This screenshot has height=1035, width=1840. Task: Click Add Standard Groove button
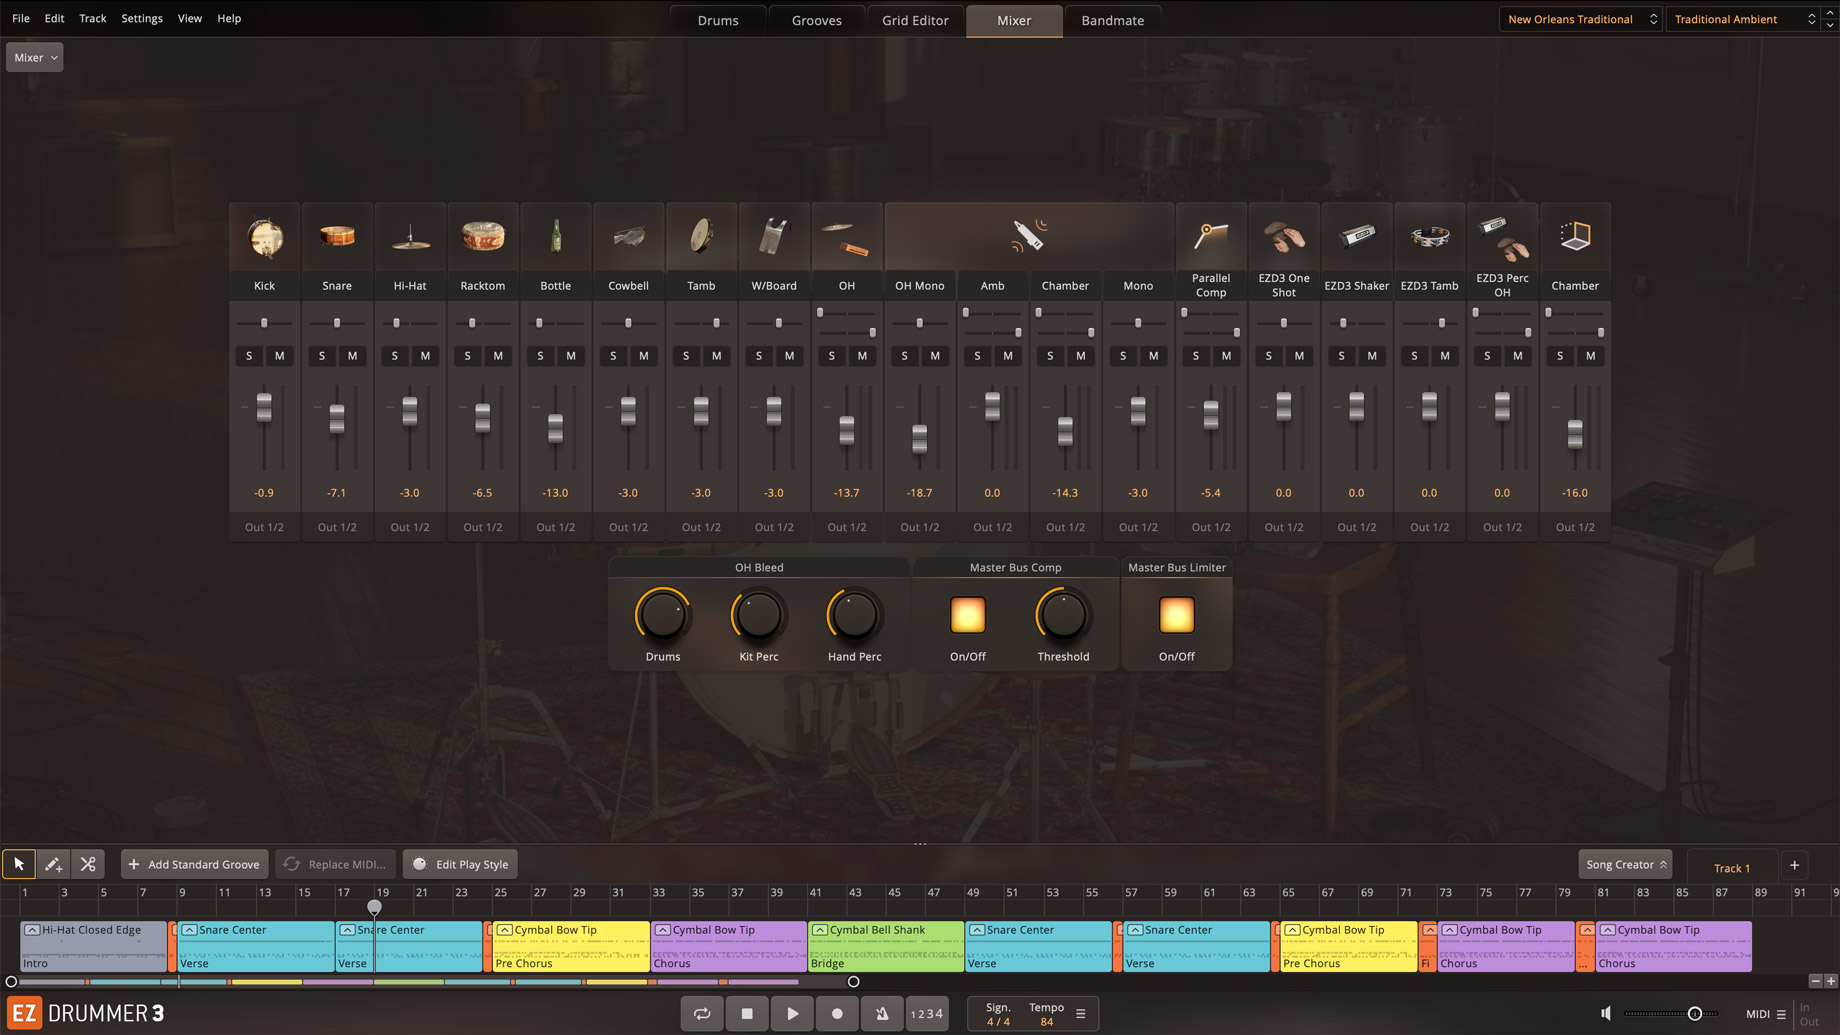194,864
